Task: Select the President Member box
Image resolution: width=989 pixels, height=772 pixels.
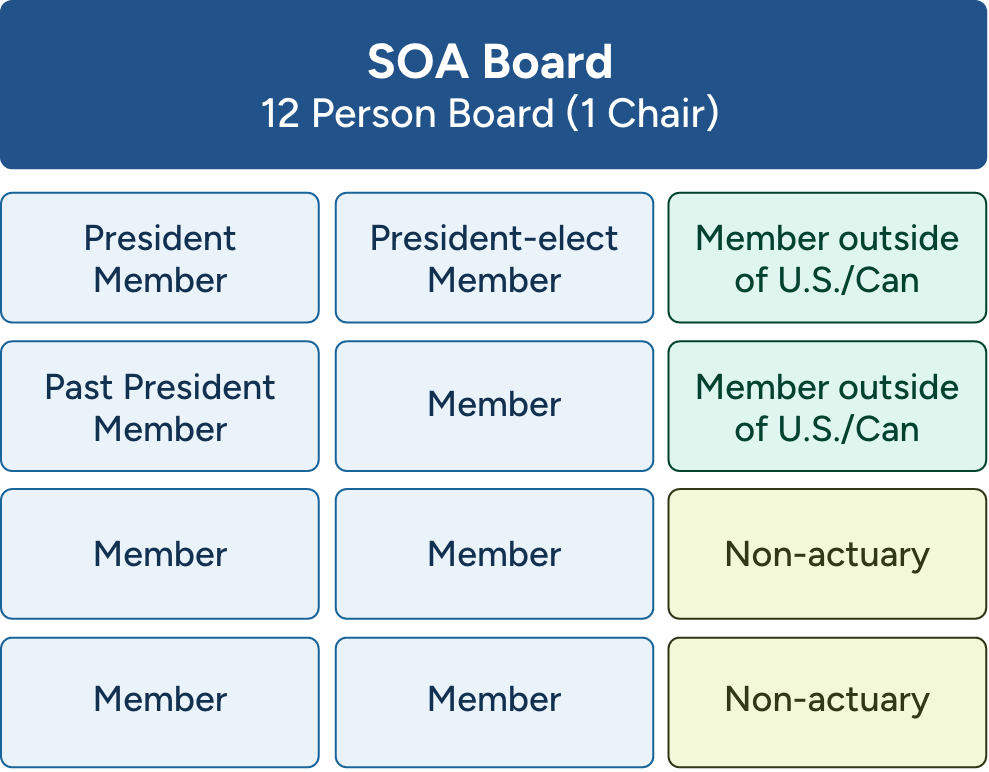Action: click(x=160, y=258)
